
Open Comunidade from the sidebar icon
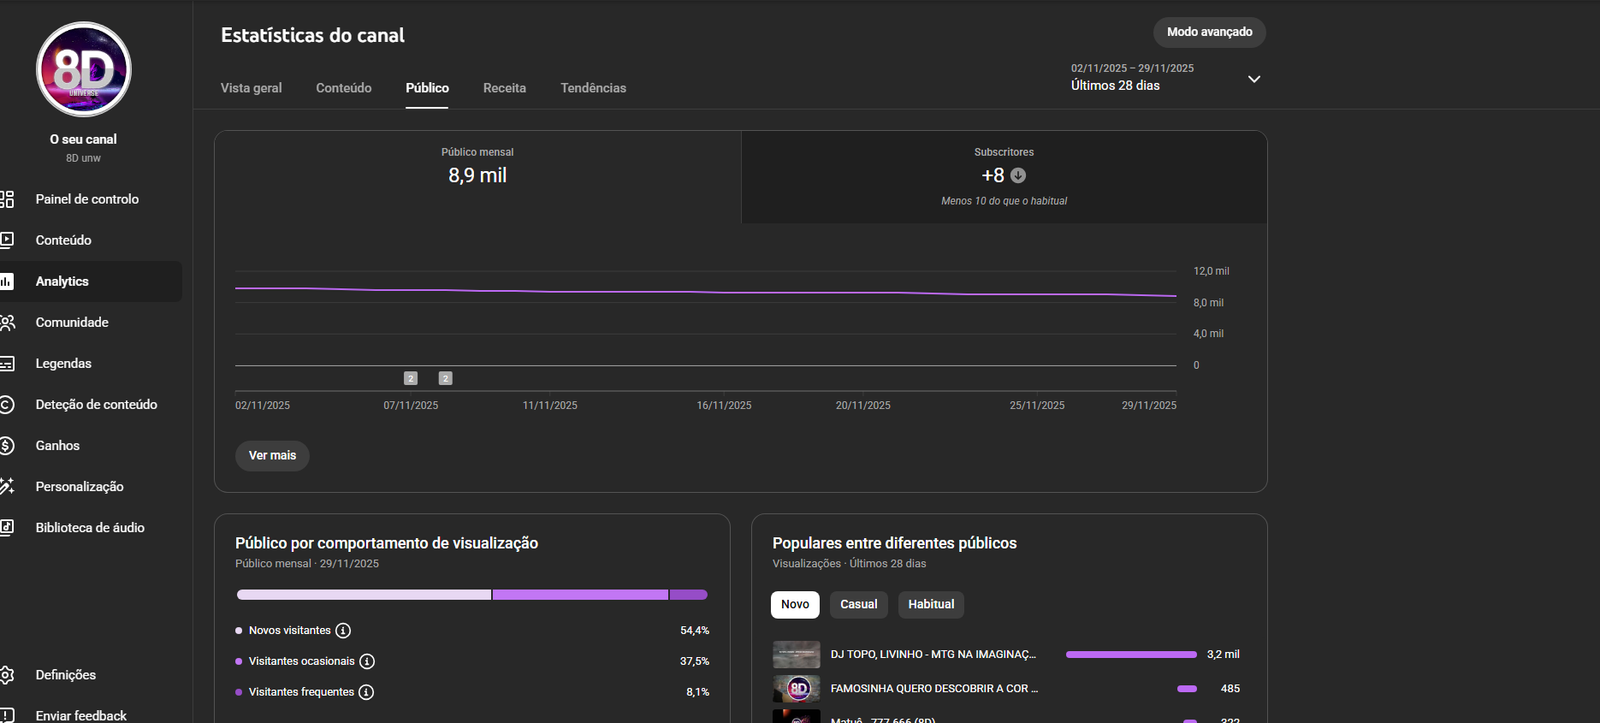(7, 322)
